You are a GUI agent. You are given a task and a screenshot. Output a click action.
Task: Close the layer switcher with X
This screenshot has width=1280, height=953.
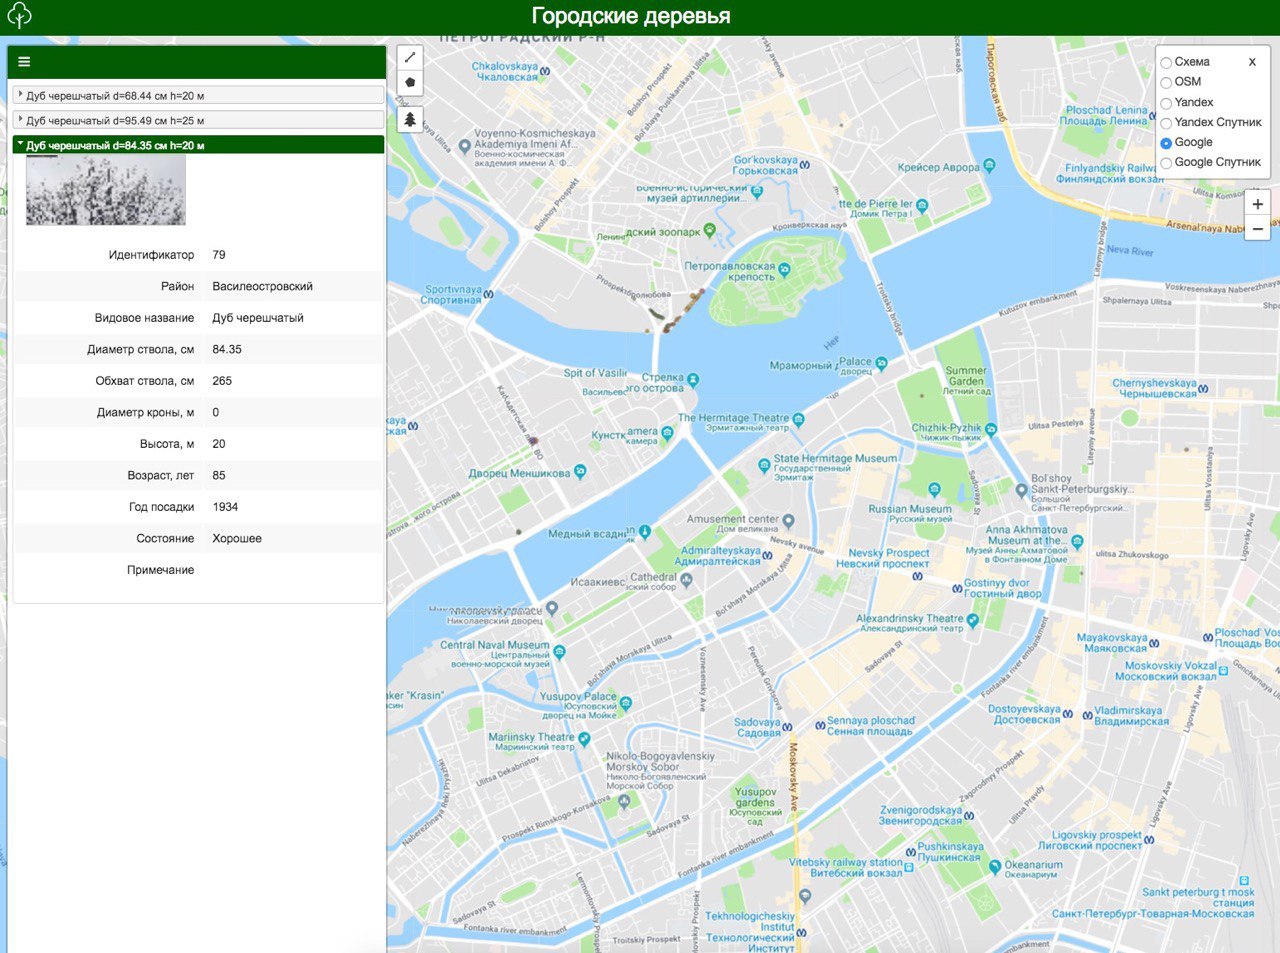(x=1252, y=62)
